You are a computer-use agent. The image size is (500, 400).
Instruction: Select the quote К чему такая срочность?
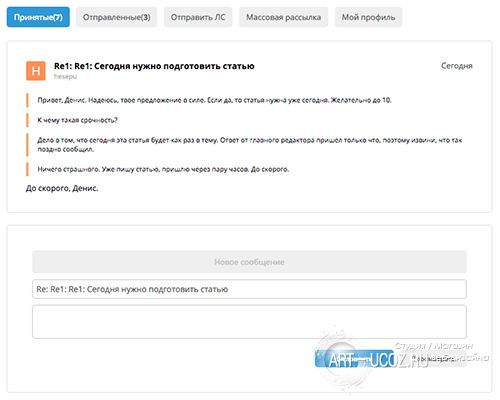[77, 120]
